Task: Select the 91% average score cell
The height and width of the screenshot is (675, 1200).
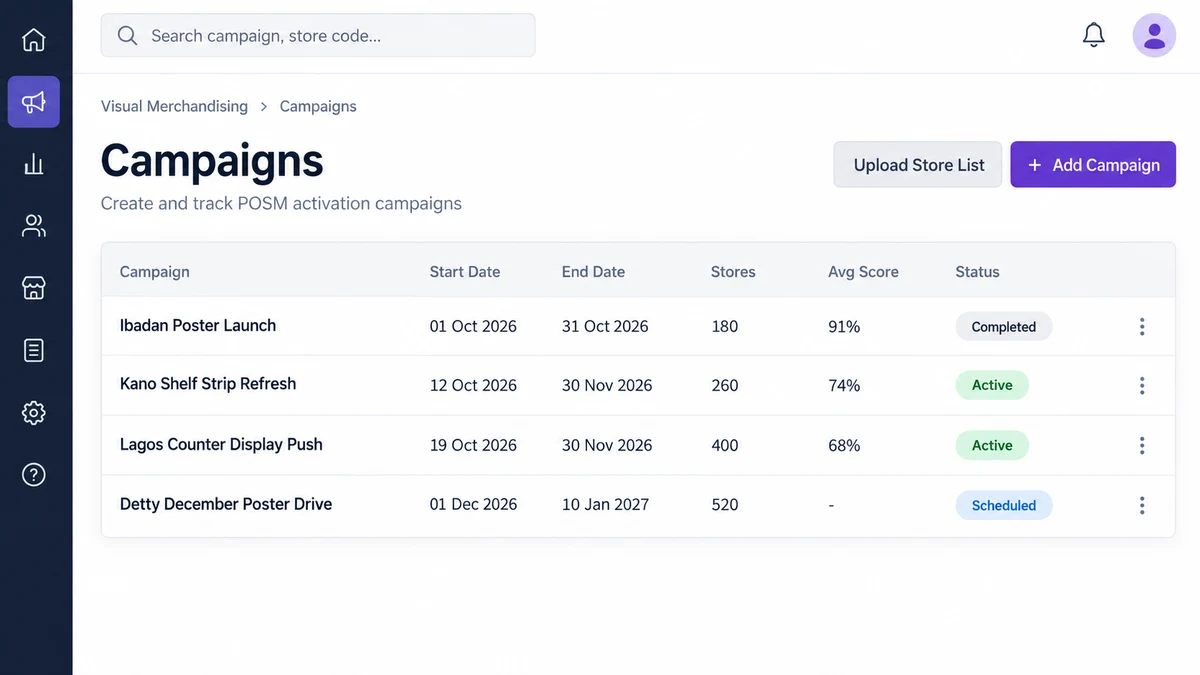Action: (x=844, y=326)
